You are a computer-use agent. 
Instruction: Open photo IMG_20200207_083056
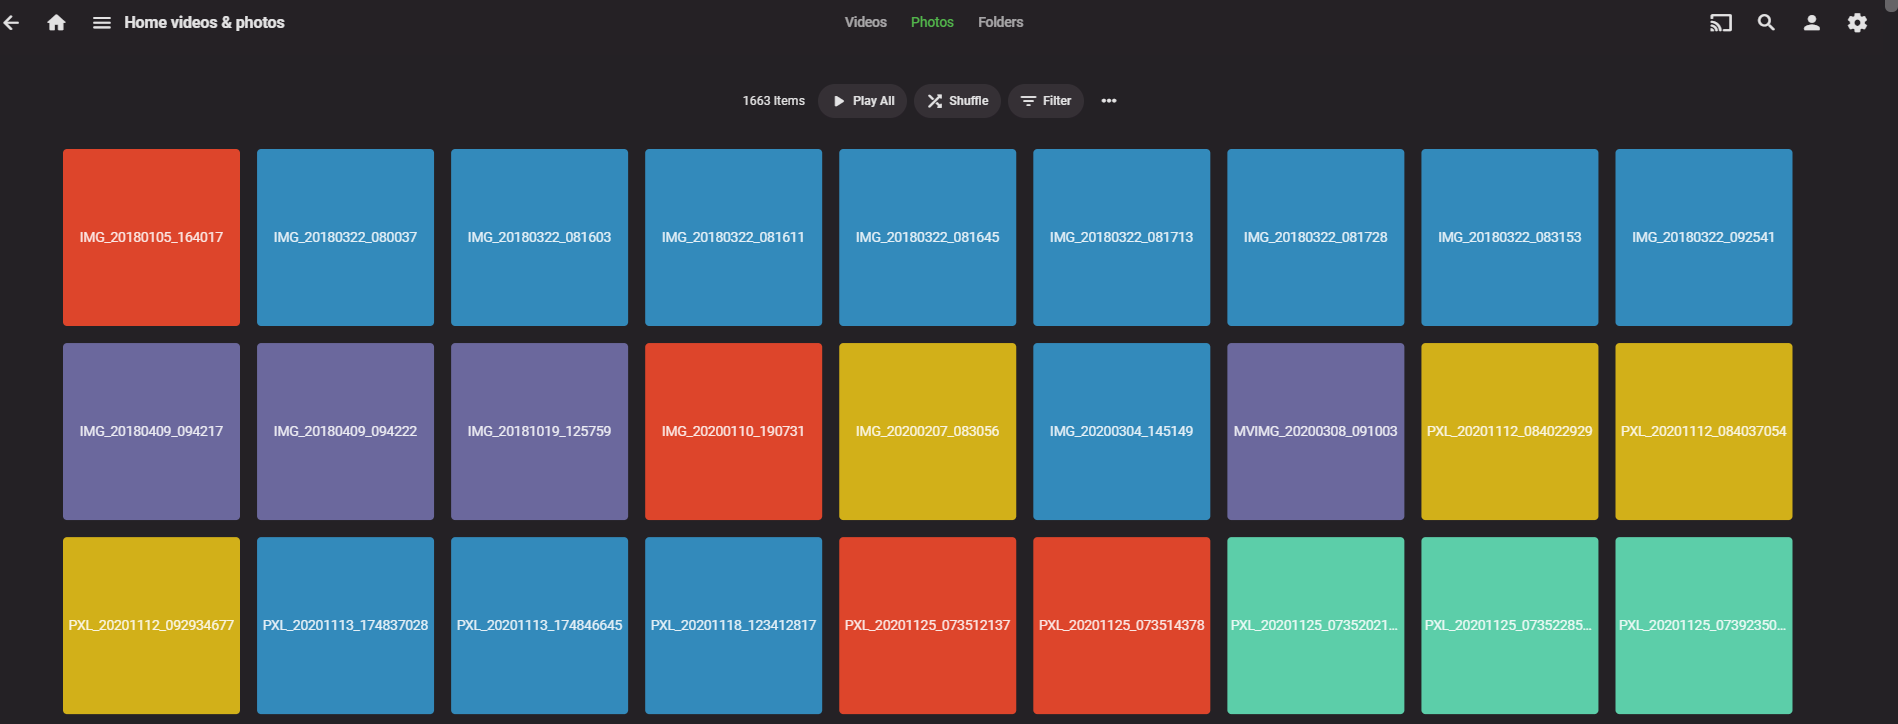pyautogui.click(x=927, y=431)
